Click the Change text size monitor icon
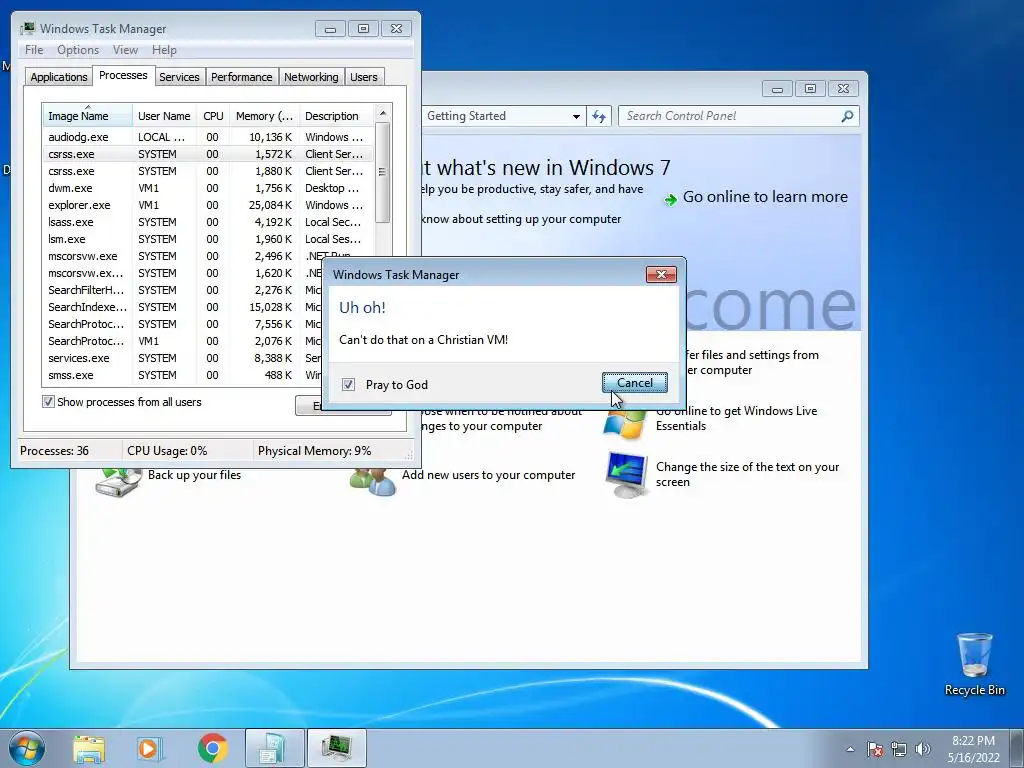The image size is (1024, 768). 626,475
